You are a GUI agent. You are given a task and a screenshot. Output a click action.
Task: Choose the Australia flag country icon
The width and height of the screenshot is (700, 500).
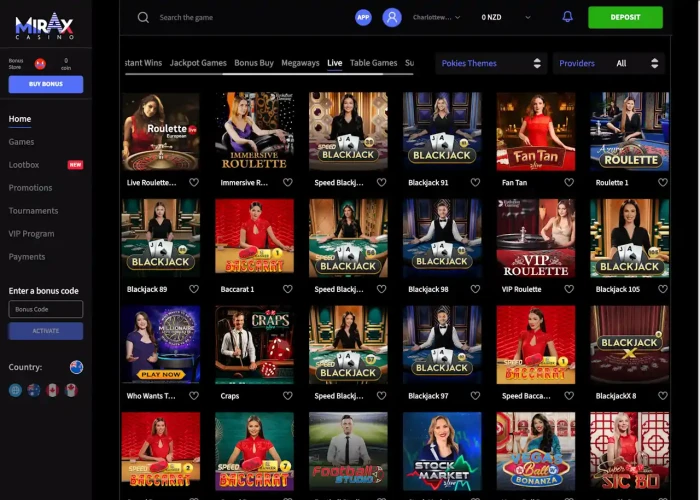[x=34, y=390]
